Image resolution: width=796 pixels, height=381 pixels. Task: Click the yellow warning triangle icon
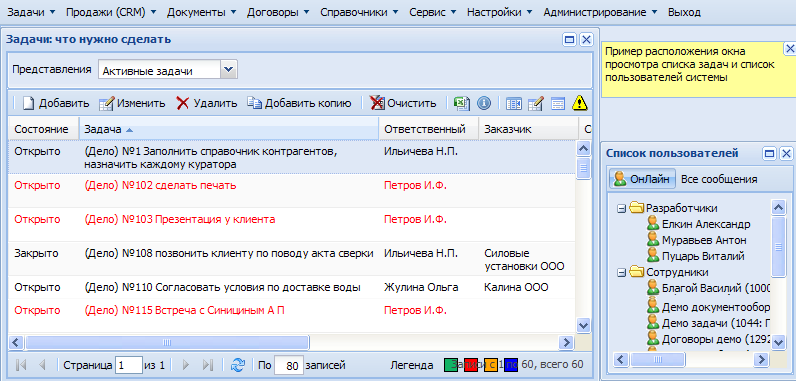tap(580, 103)
